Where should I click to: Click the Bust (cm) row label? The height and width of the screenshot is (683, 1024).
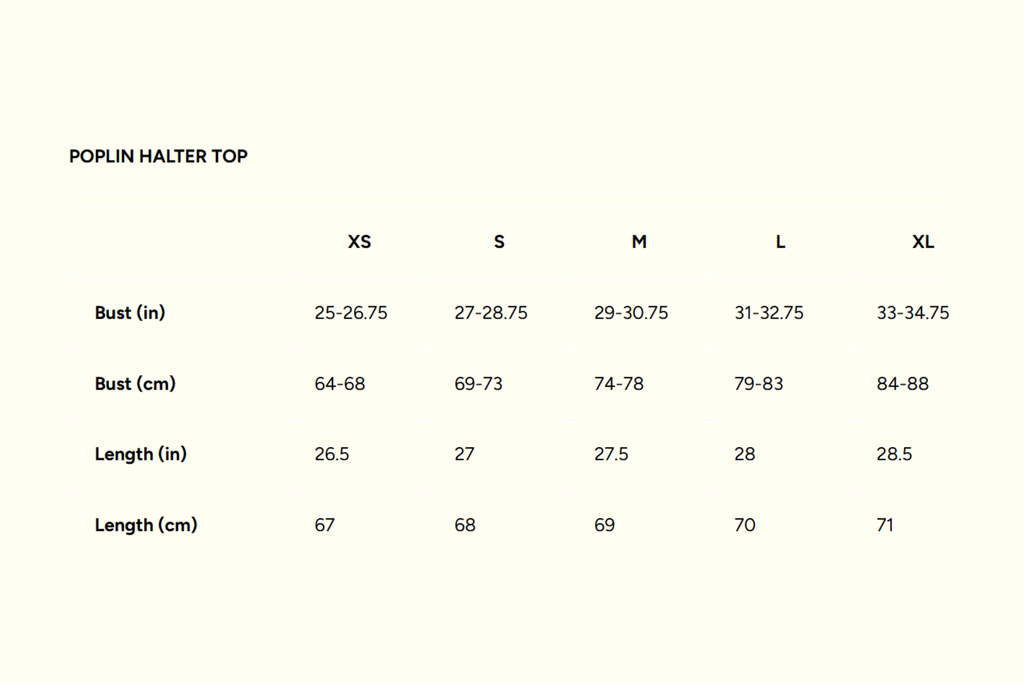tap(135, 384)
